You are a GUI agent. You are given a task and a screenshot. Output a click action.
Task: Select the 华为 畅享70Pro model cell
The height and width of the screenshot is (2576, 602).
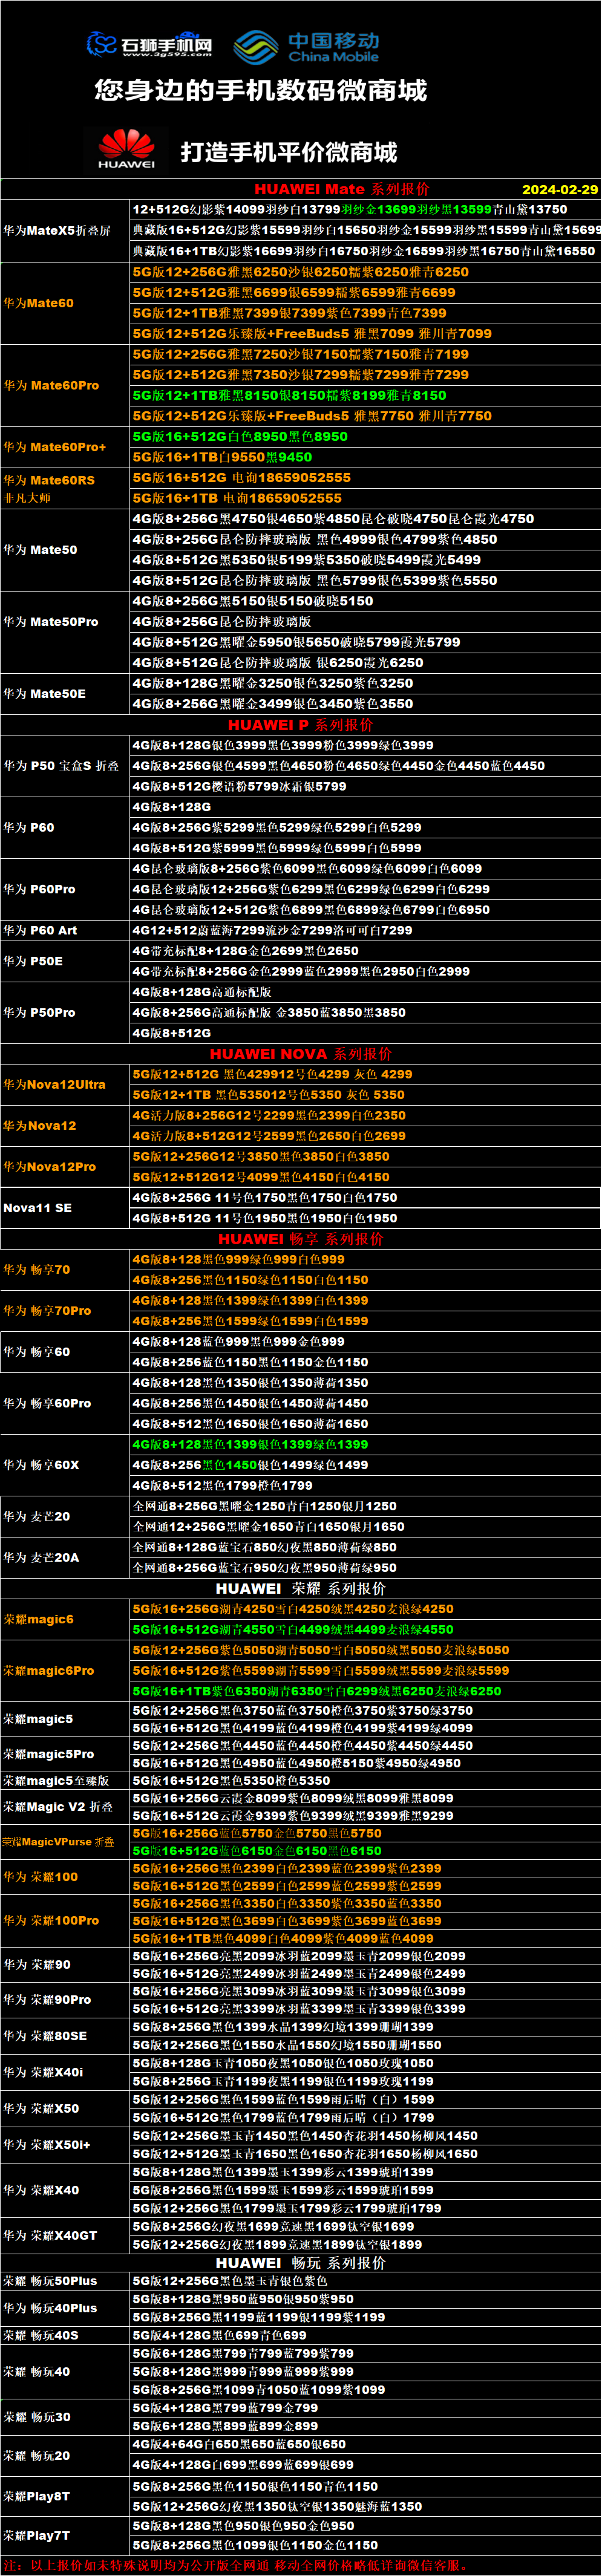[66, 1310]
